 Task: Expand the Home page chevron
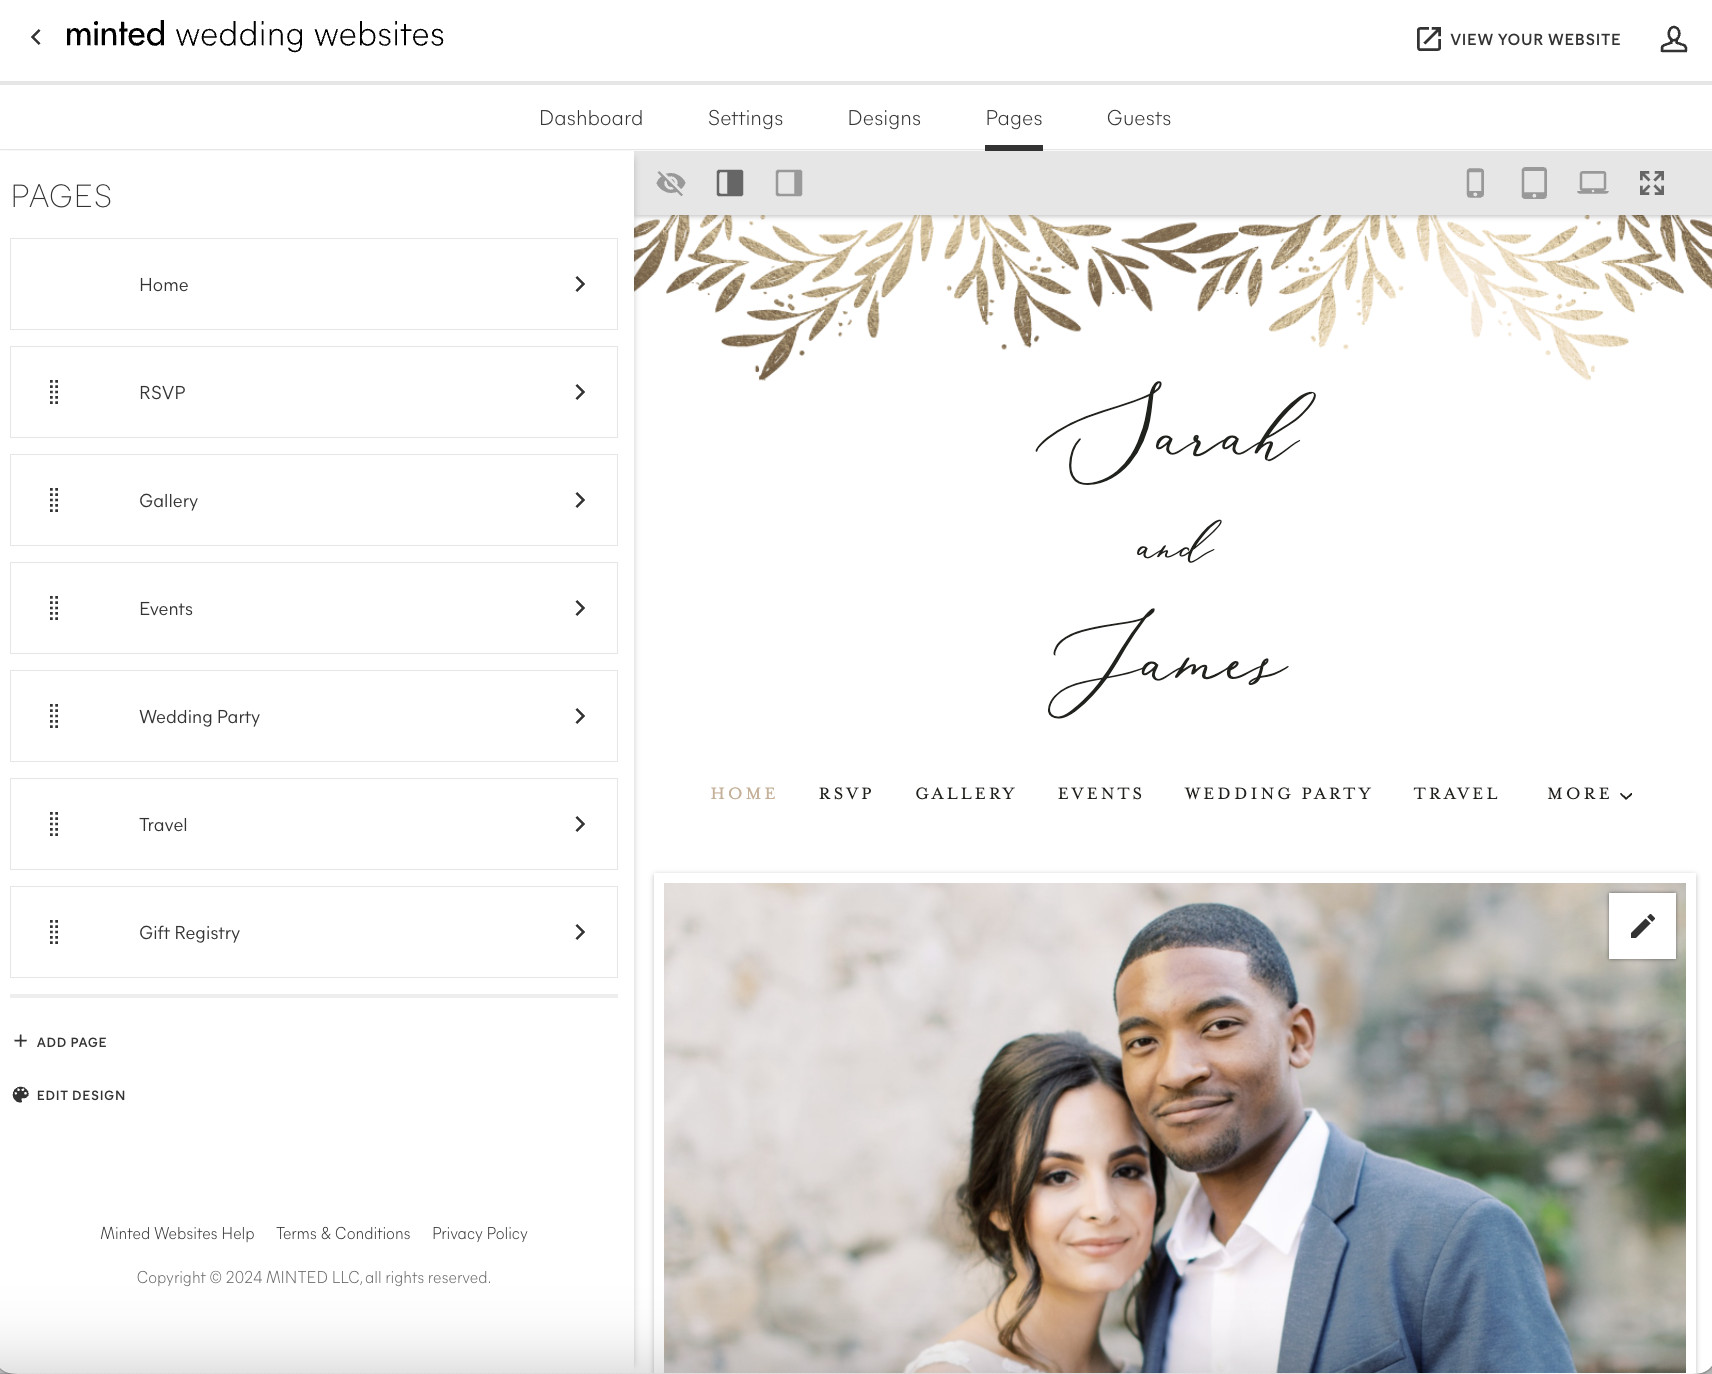tap(580, 284)
